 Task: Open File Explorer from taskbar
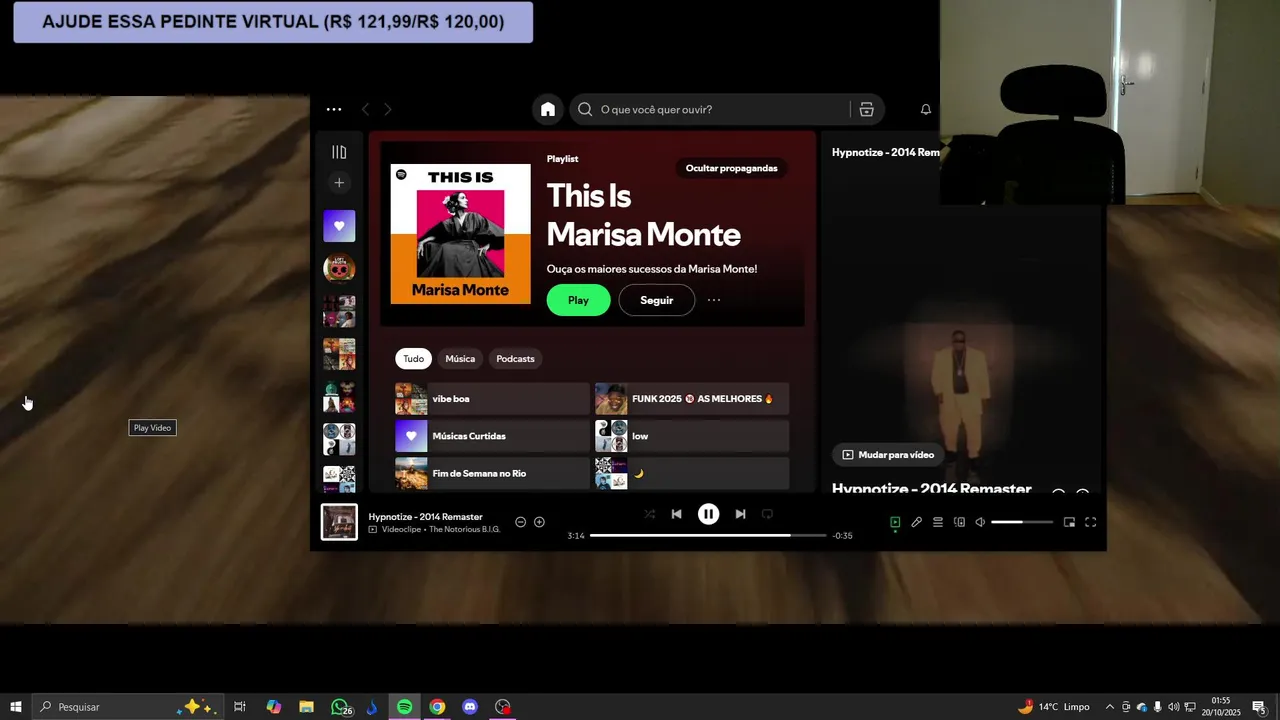[306, 707]
